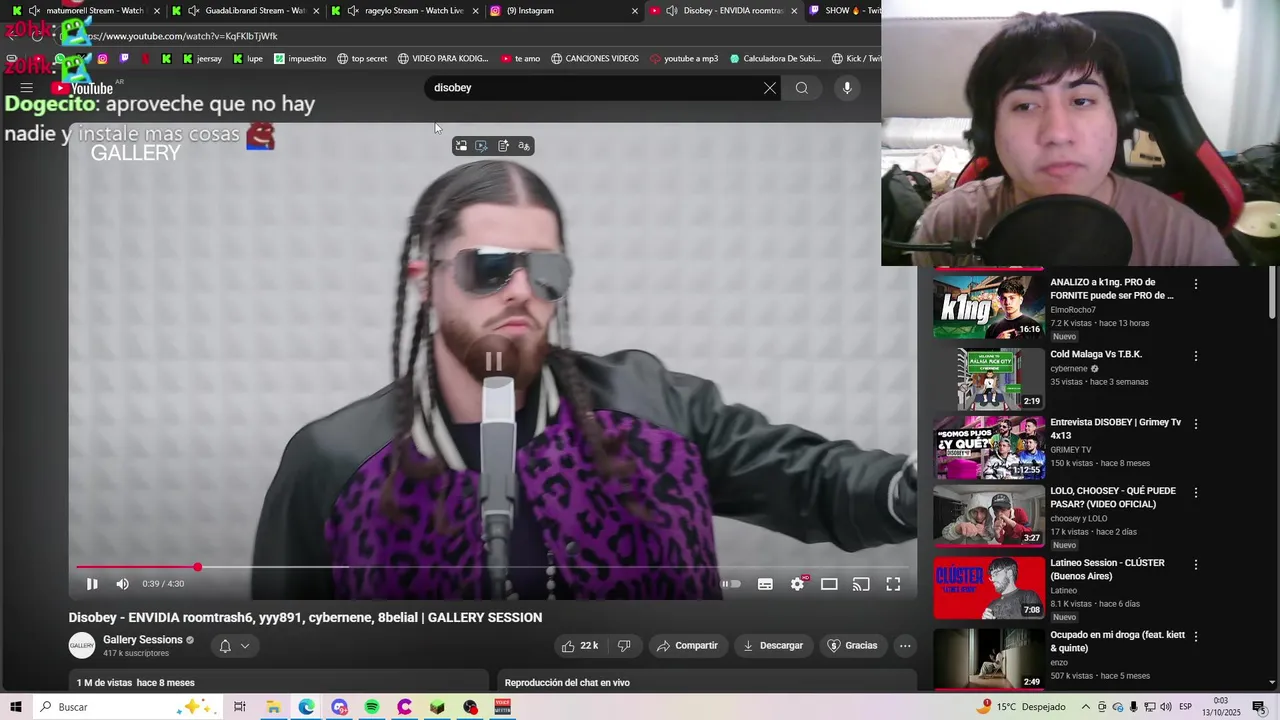Viewport: 1280px width, 720px height.
Task: Mute the video using the volume speaker icon
Action: 122,584
